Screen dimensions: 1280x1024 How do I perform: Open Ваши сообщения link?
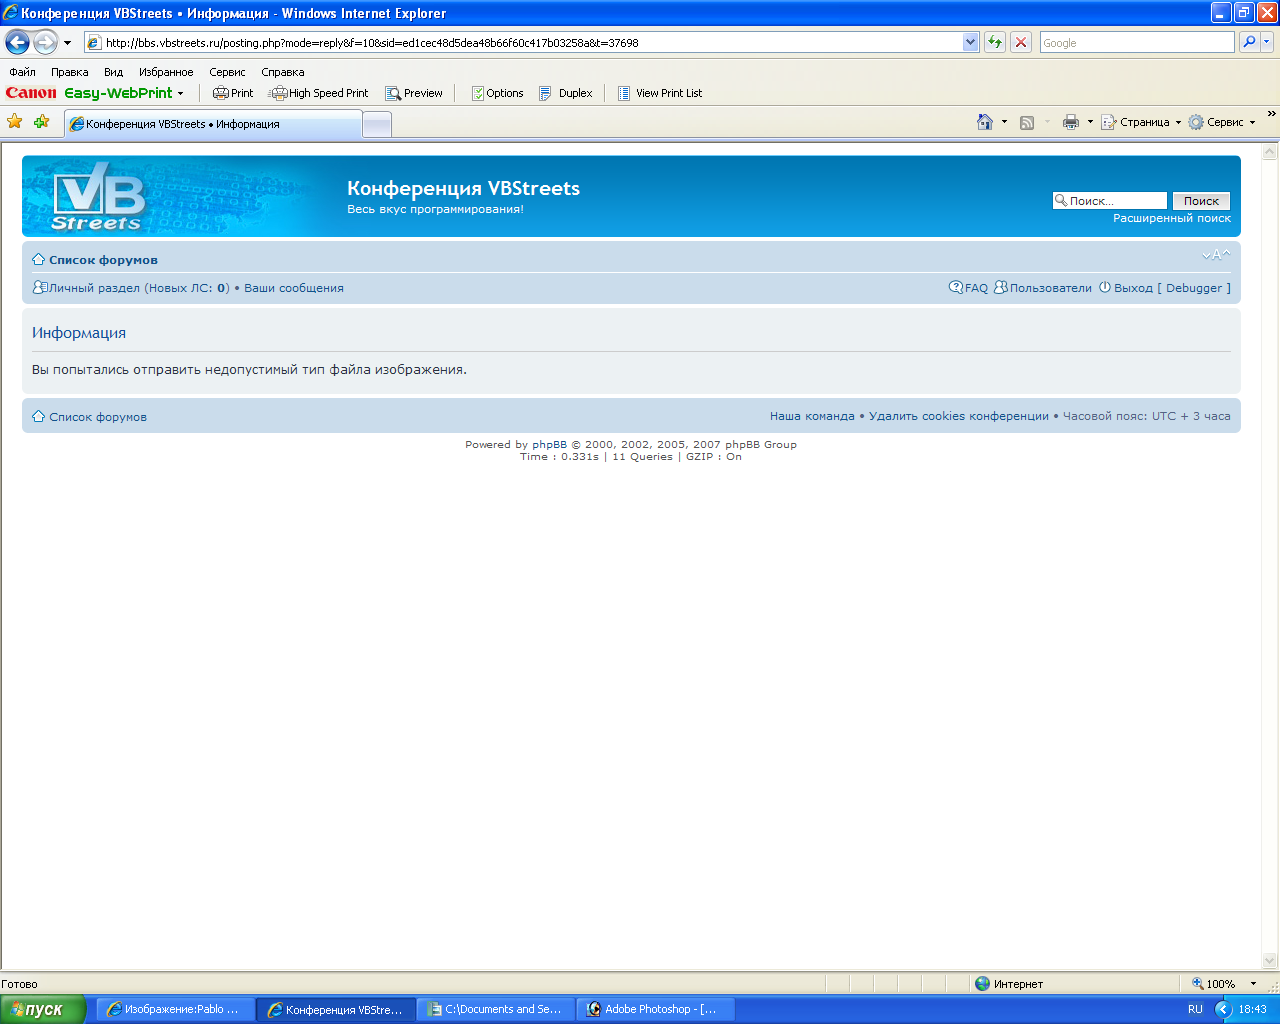click(x=294, y=288)
